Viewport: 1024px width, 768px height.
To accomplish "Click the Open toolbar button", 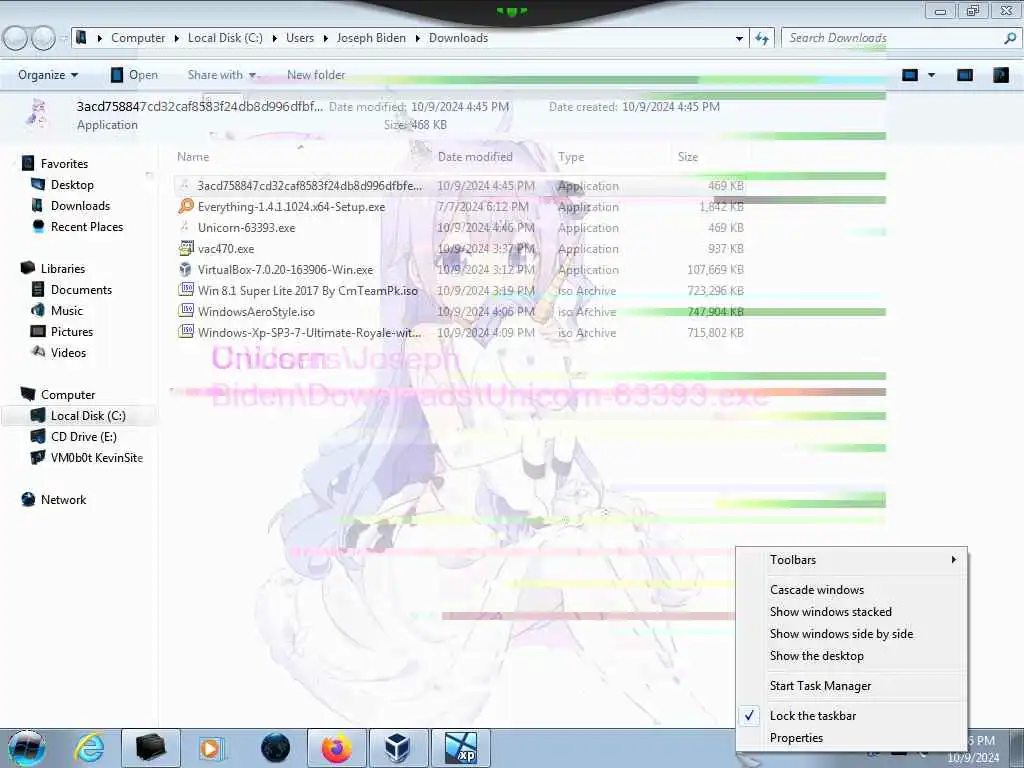I will click(134, 75).
